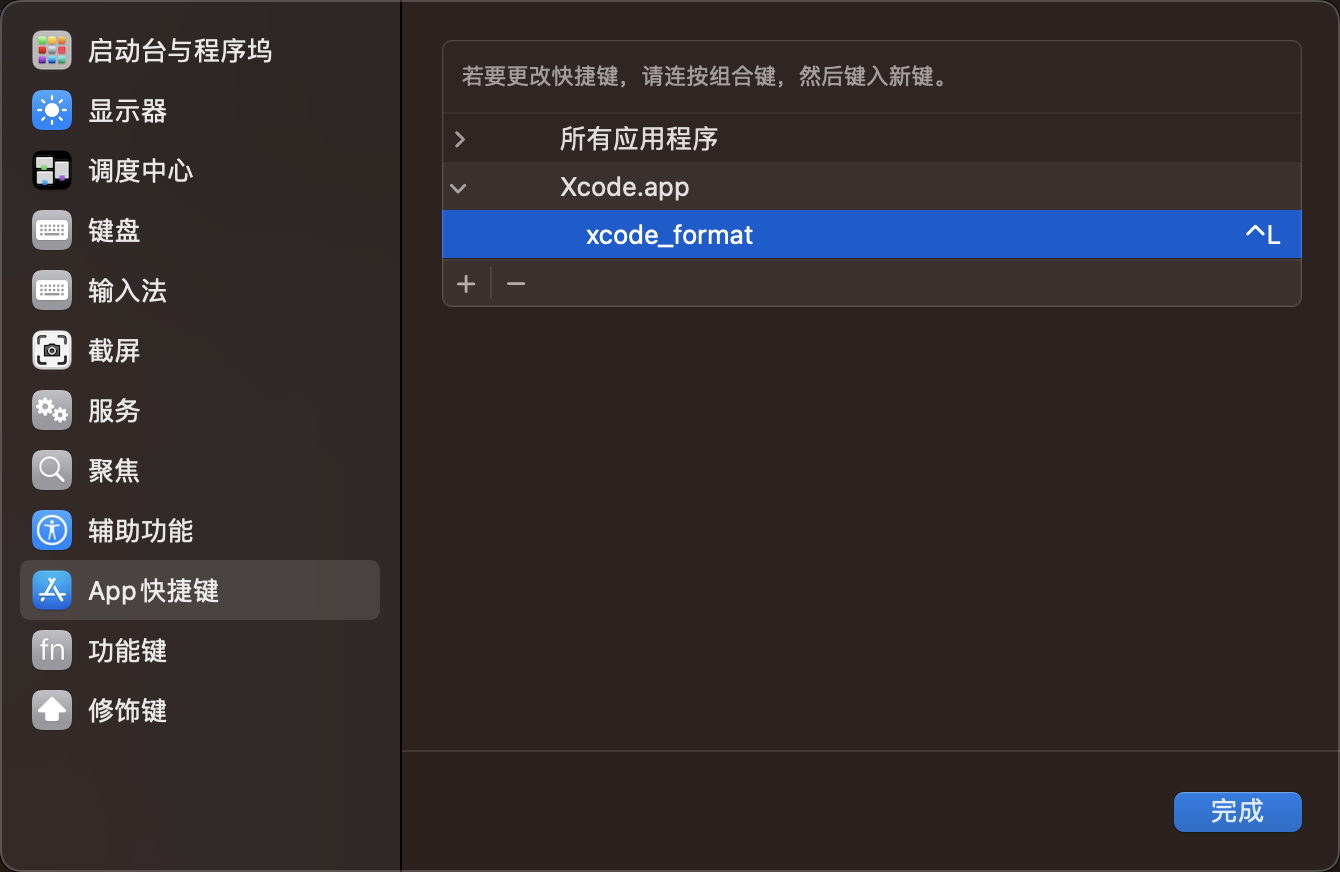This screenshot has width=1340, height=872.
Task: Select the xcode_format shortcut row
Action: [x=669, y=235]
